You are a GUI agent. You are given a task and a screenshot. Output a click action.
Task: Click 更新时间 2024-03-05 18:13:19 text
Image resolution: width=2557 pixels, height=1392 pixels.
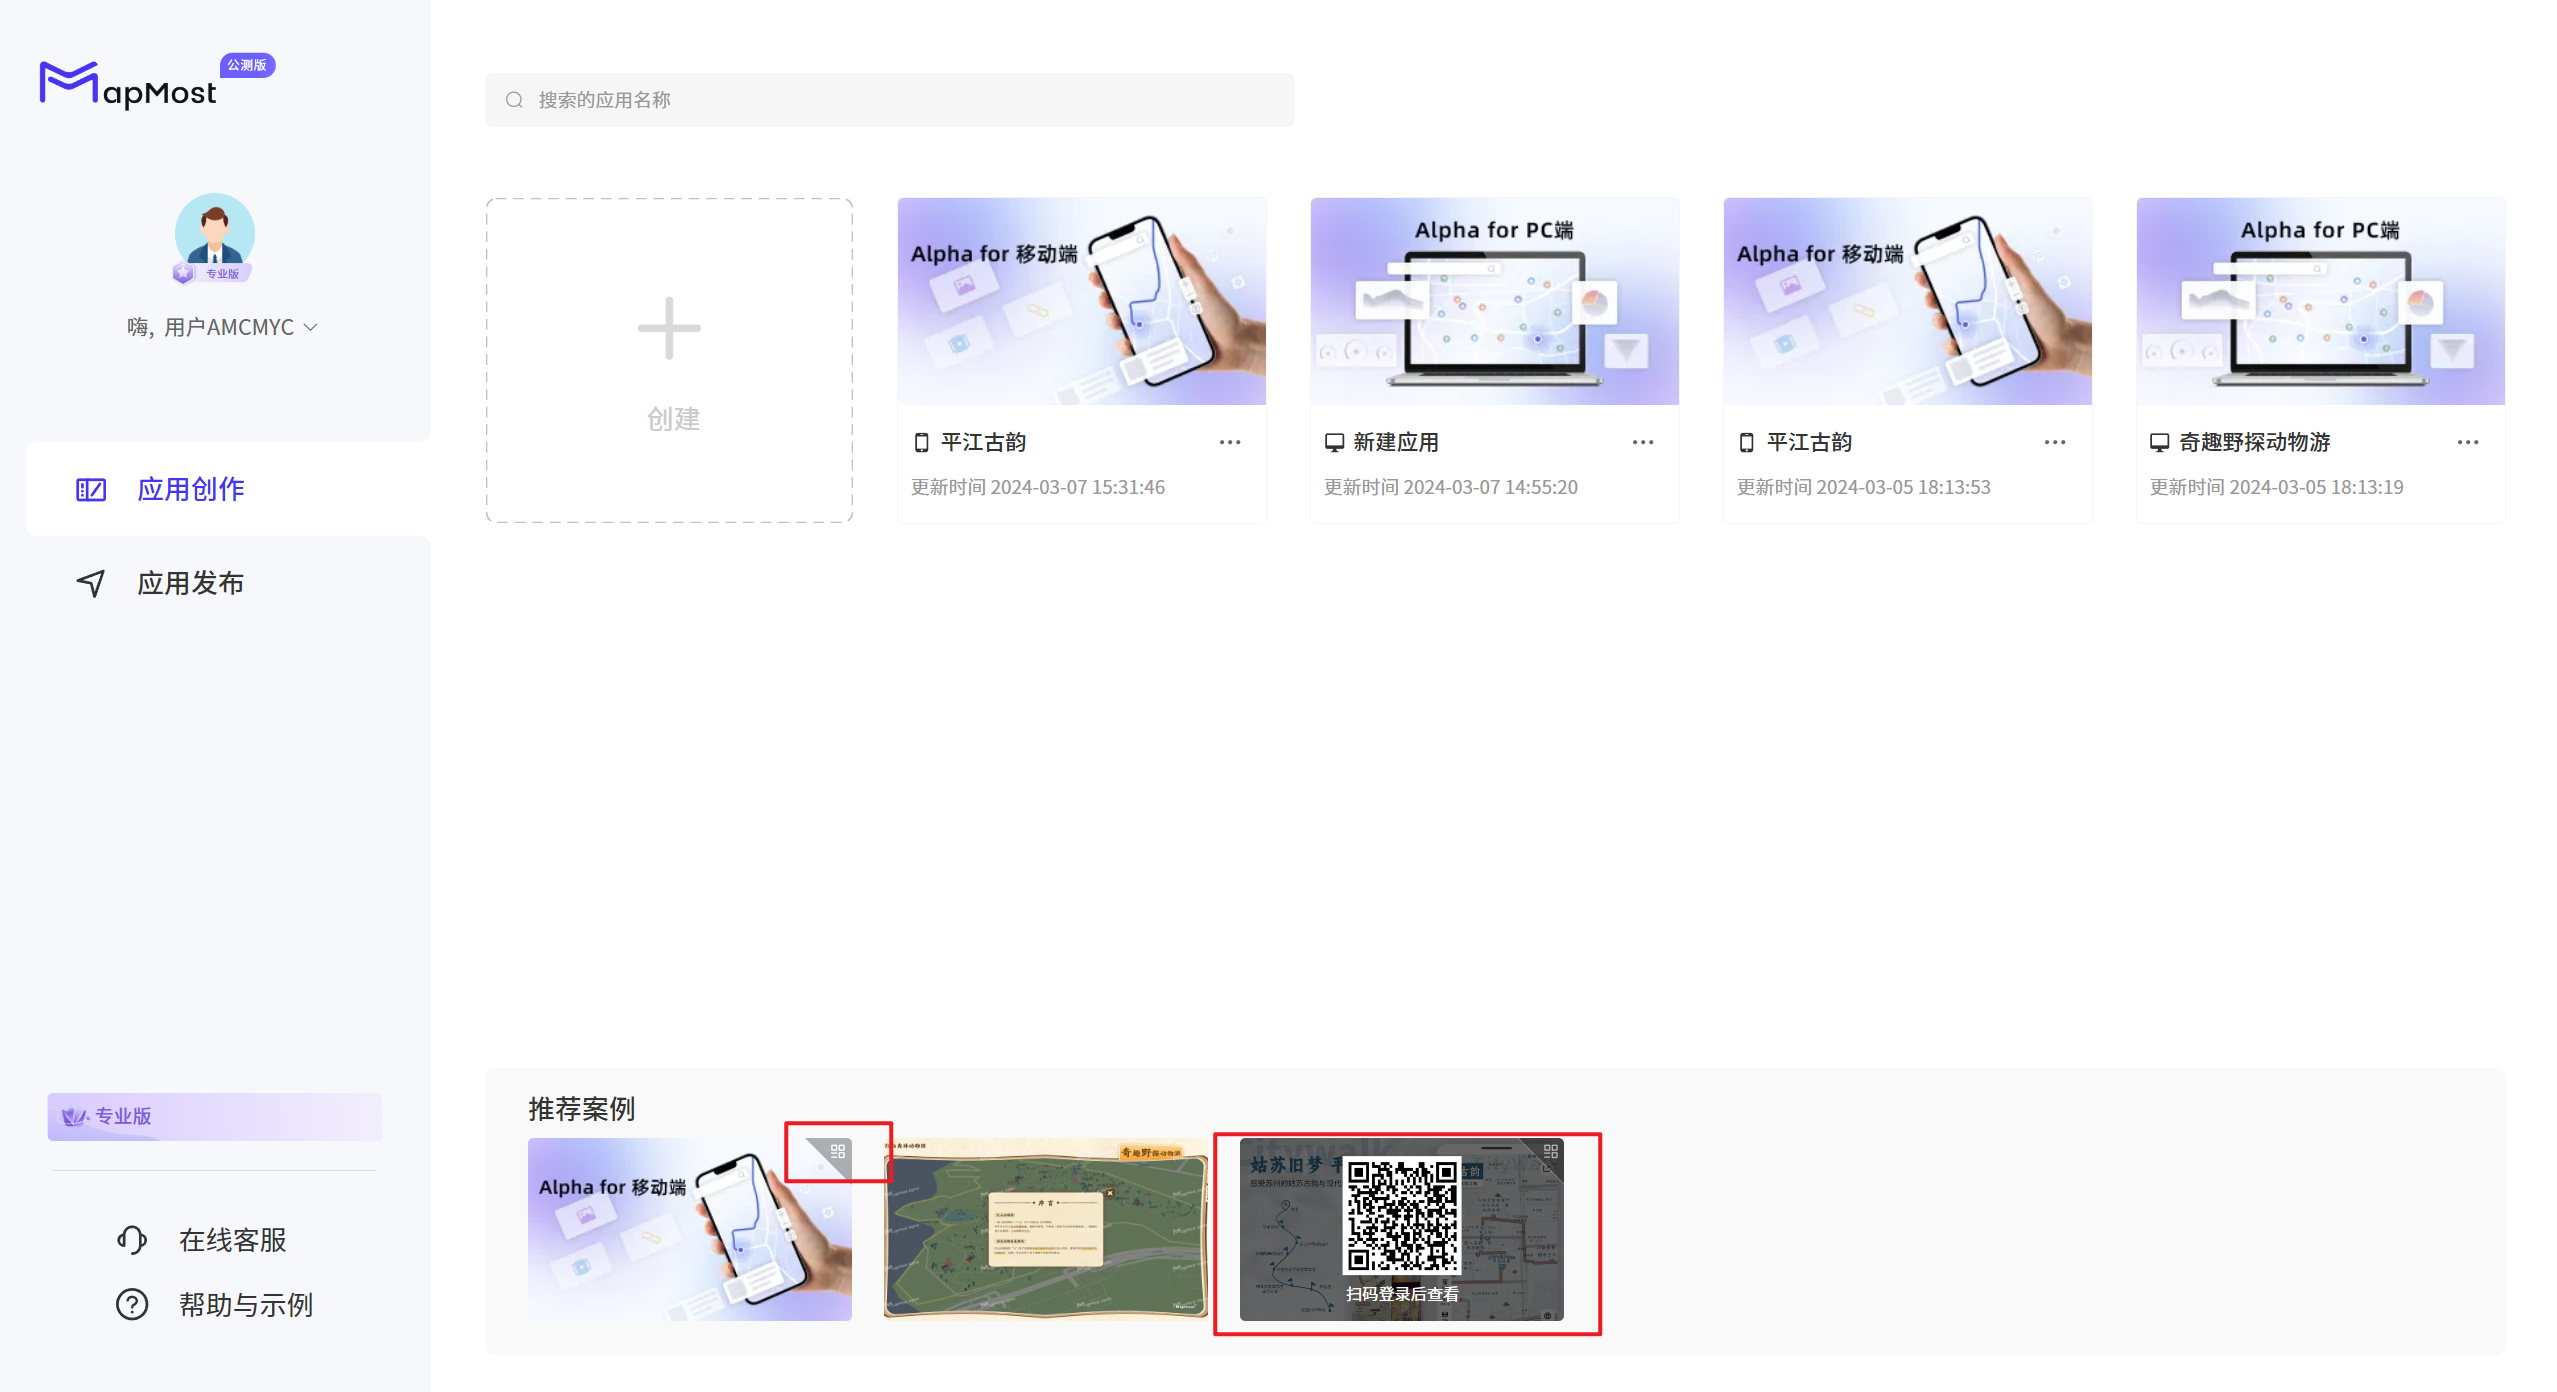point(2277,487)
